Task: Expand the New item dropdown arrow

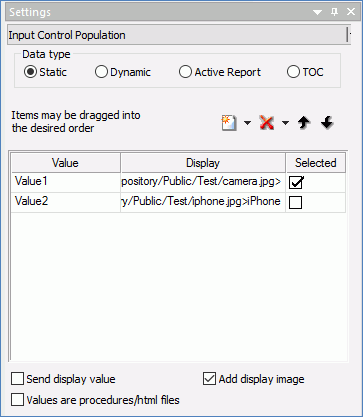Action: point(247,123)
